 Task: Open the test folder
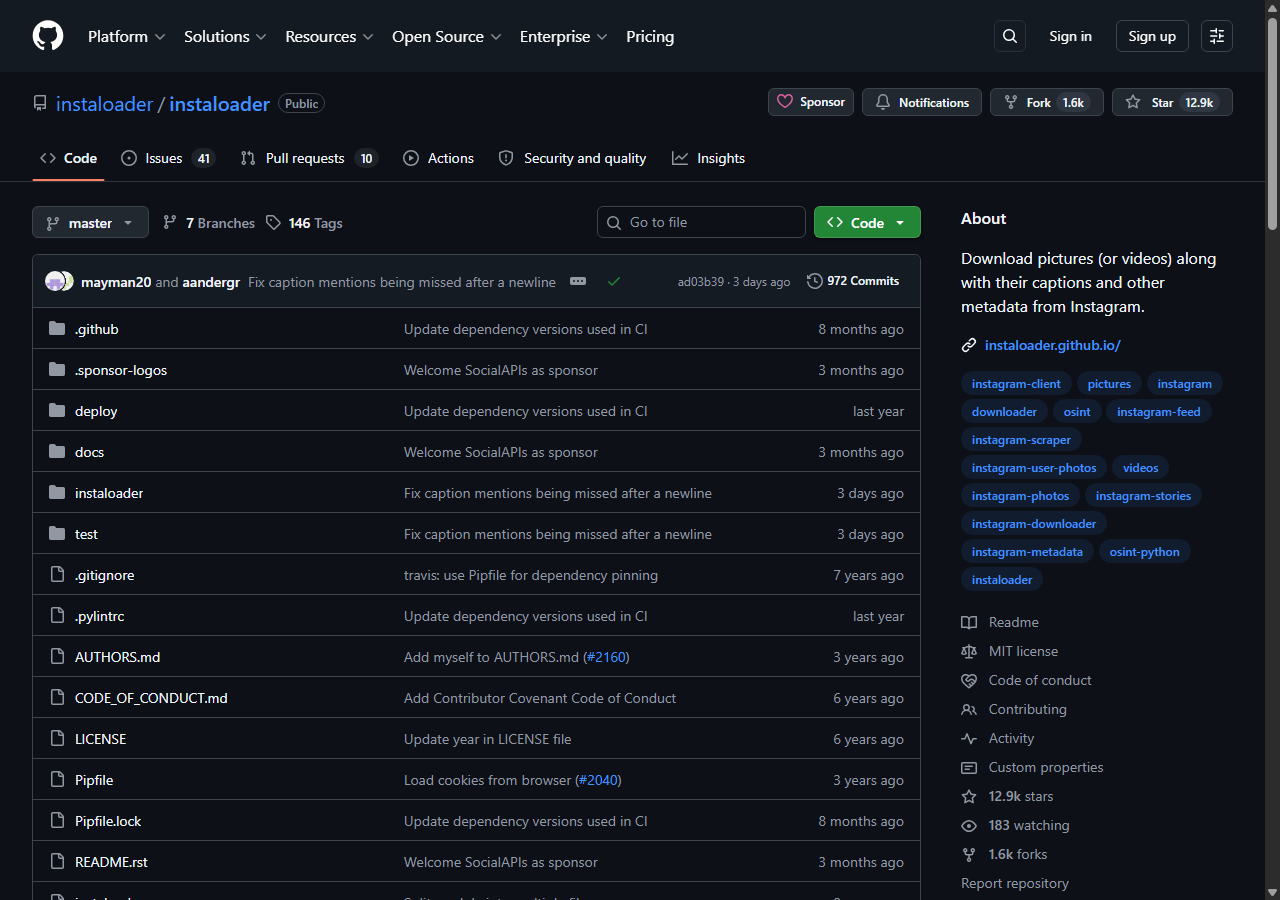[x=86, y=534]
